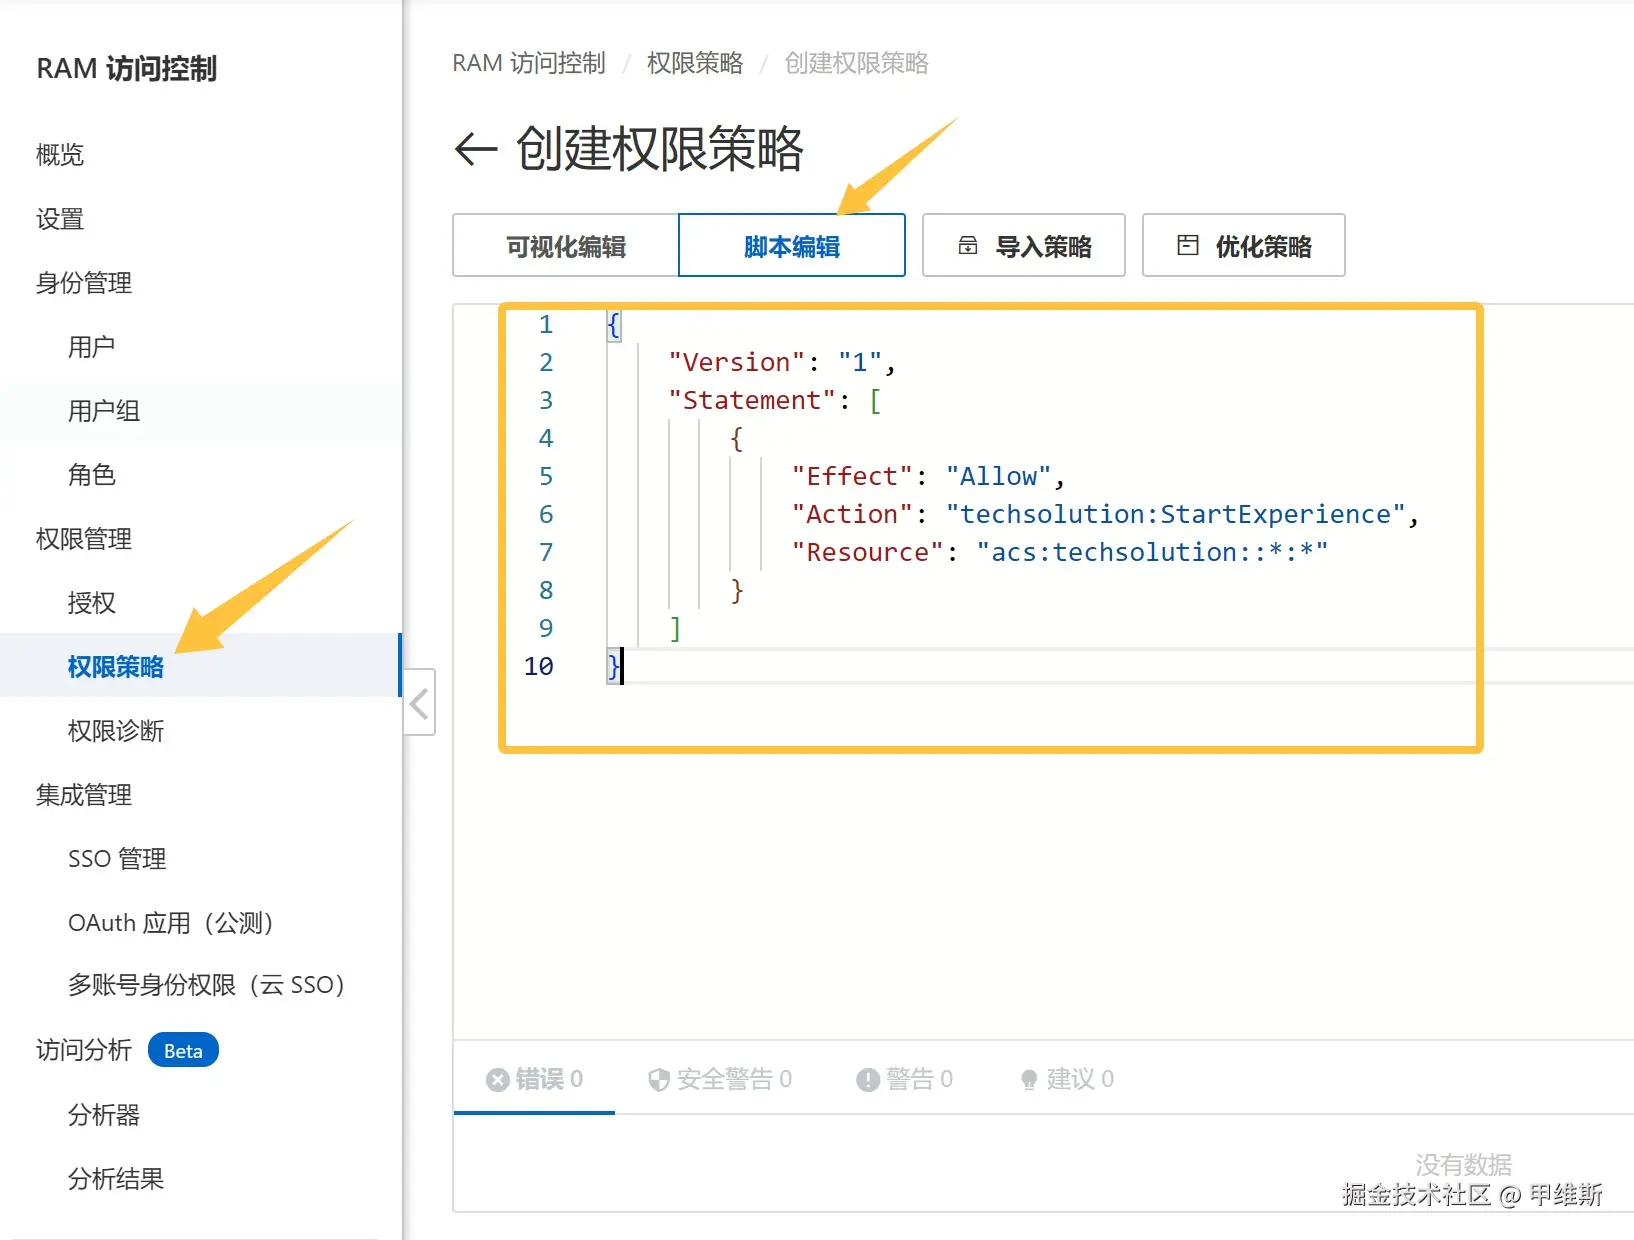Open 用户组 in the sidebar

pyautogui.click(x=104, y=411)
